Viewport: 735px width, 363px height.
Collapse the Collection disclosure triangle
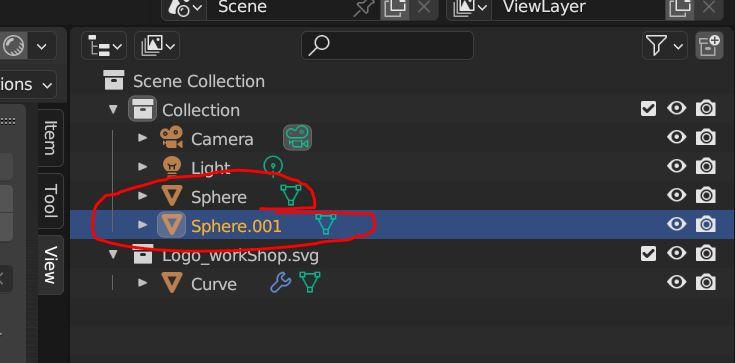[x=113, y=109]
